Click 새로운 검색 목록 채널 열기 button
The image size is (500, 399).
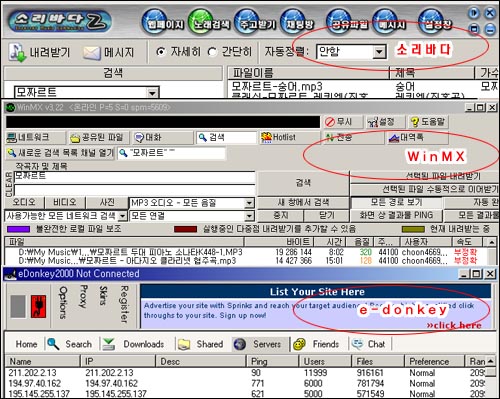[60, 153]
